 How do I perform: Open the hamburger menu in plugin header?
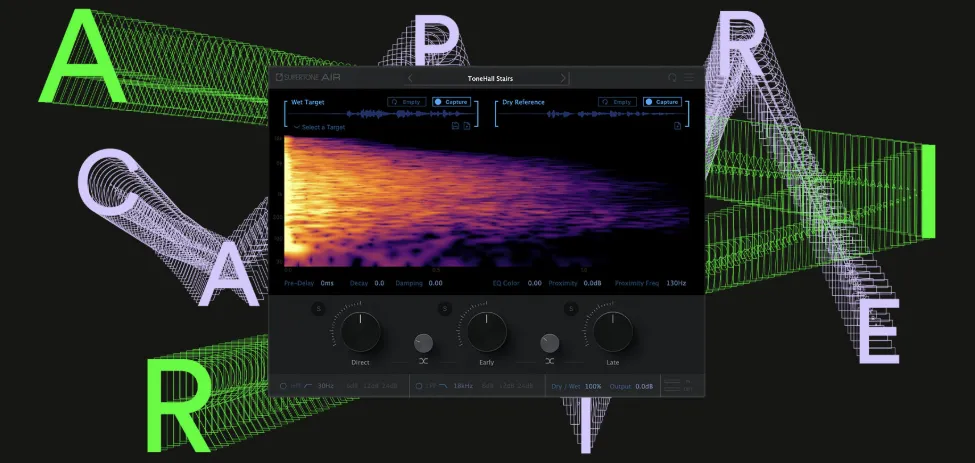(689, 78)
